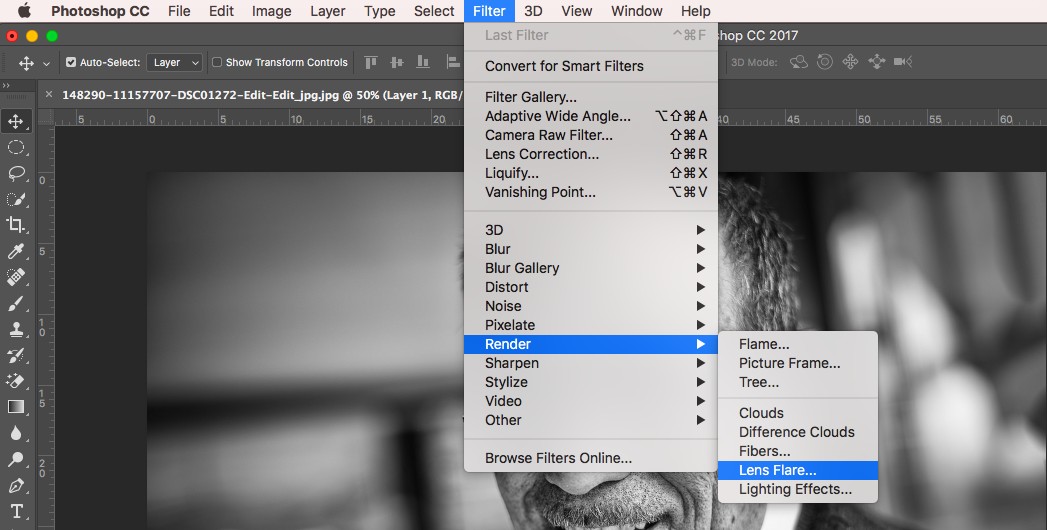1047x530 pixels.
Task: Choose Lens Flare... from Render submenu
Action: coord(798,470)
